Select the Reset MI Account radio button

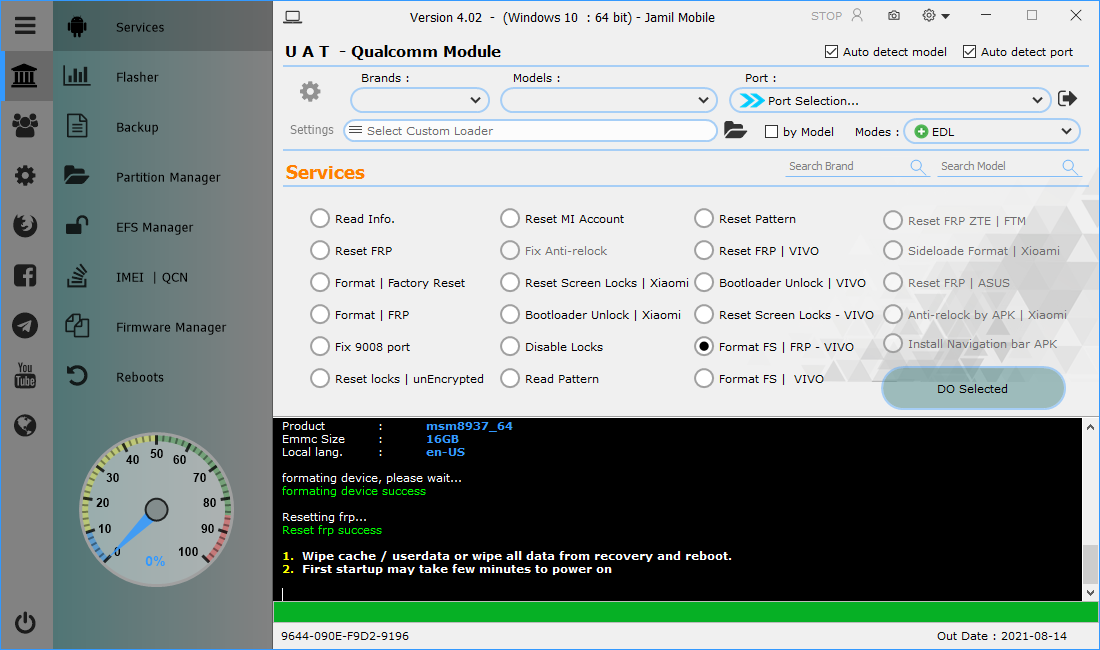510,218
